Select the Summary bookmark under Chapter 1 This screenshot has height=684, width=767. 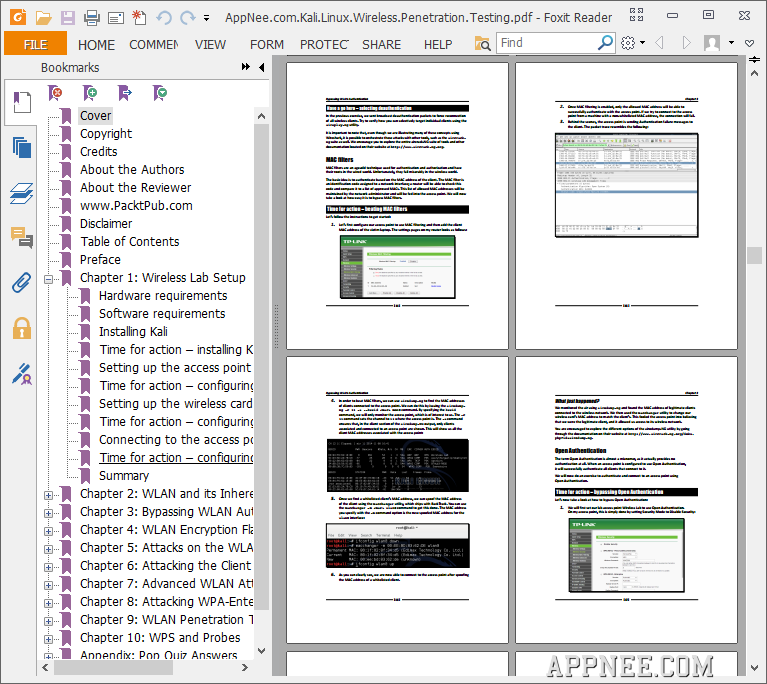[124, 476]
